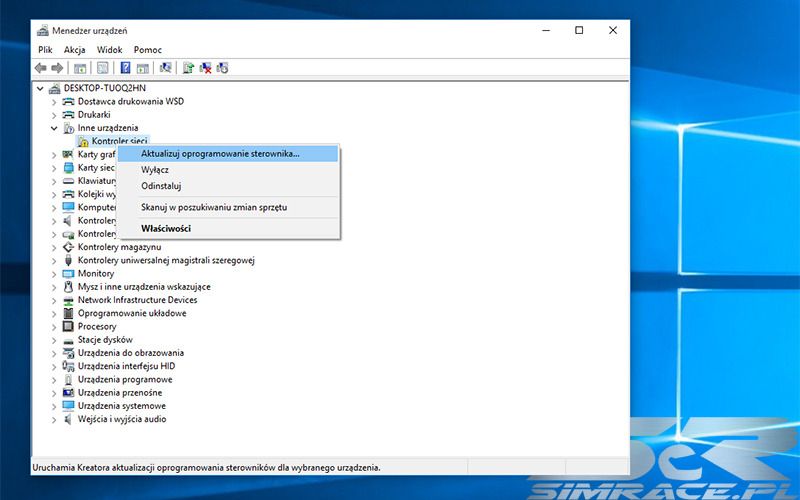Select Wejścia i wyjścia audio item
Screen dimensions: 800x500
[x=122, y=419]
